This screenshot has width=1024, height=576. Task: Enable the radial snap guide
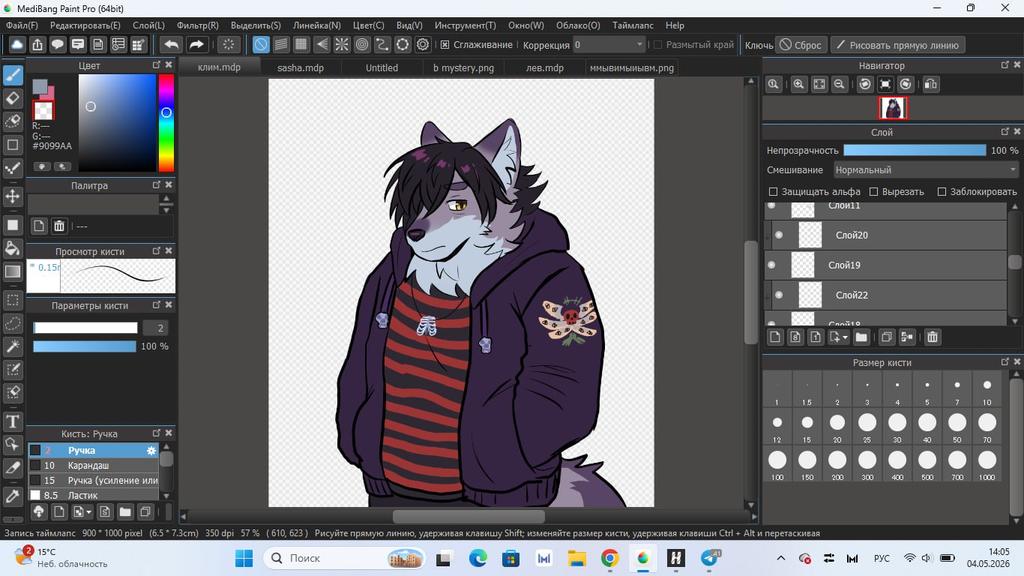342,44
